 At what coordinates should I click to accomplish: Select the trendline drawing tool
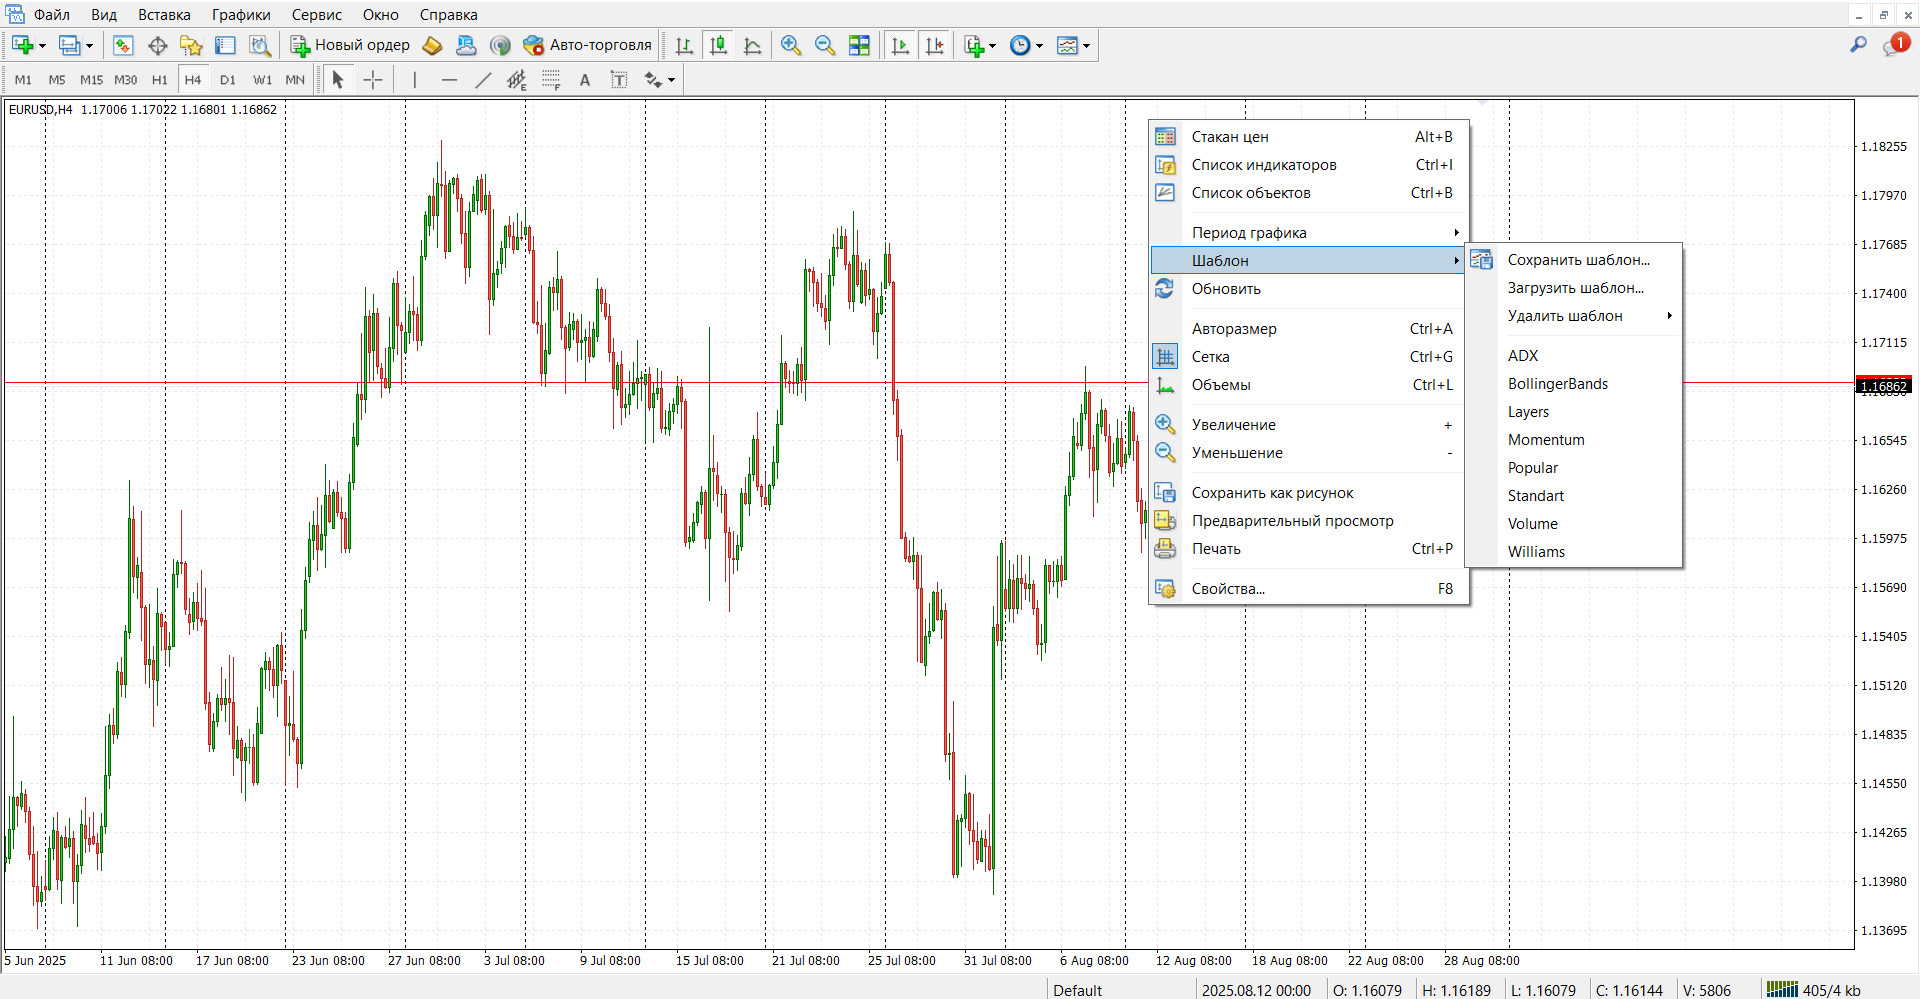tap(483, 80)
